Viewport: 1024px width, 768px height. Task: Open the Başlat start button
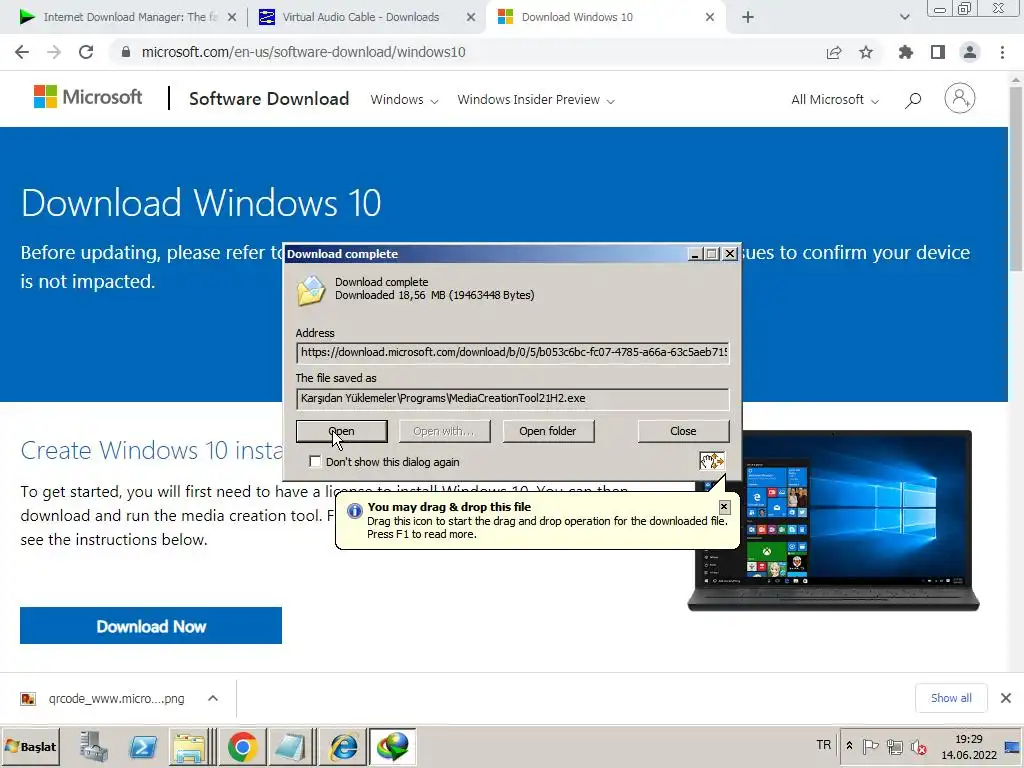tap(31, 746)
